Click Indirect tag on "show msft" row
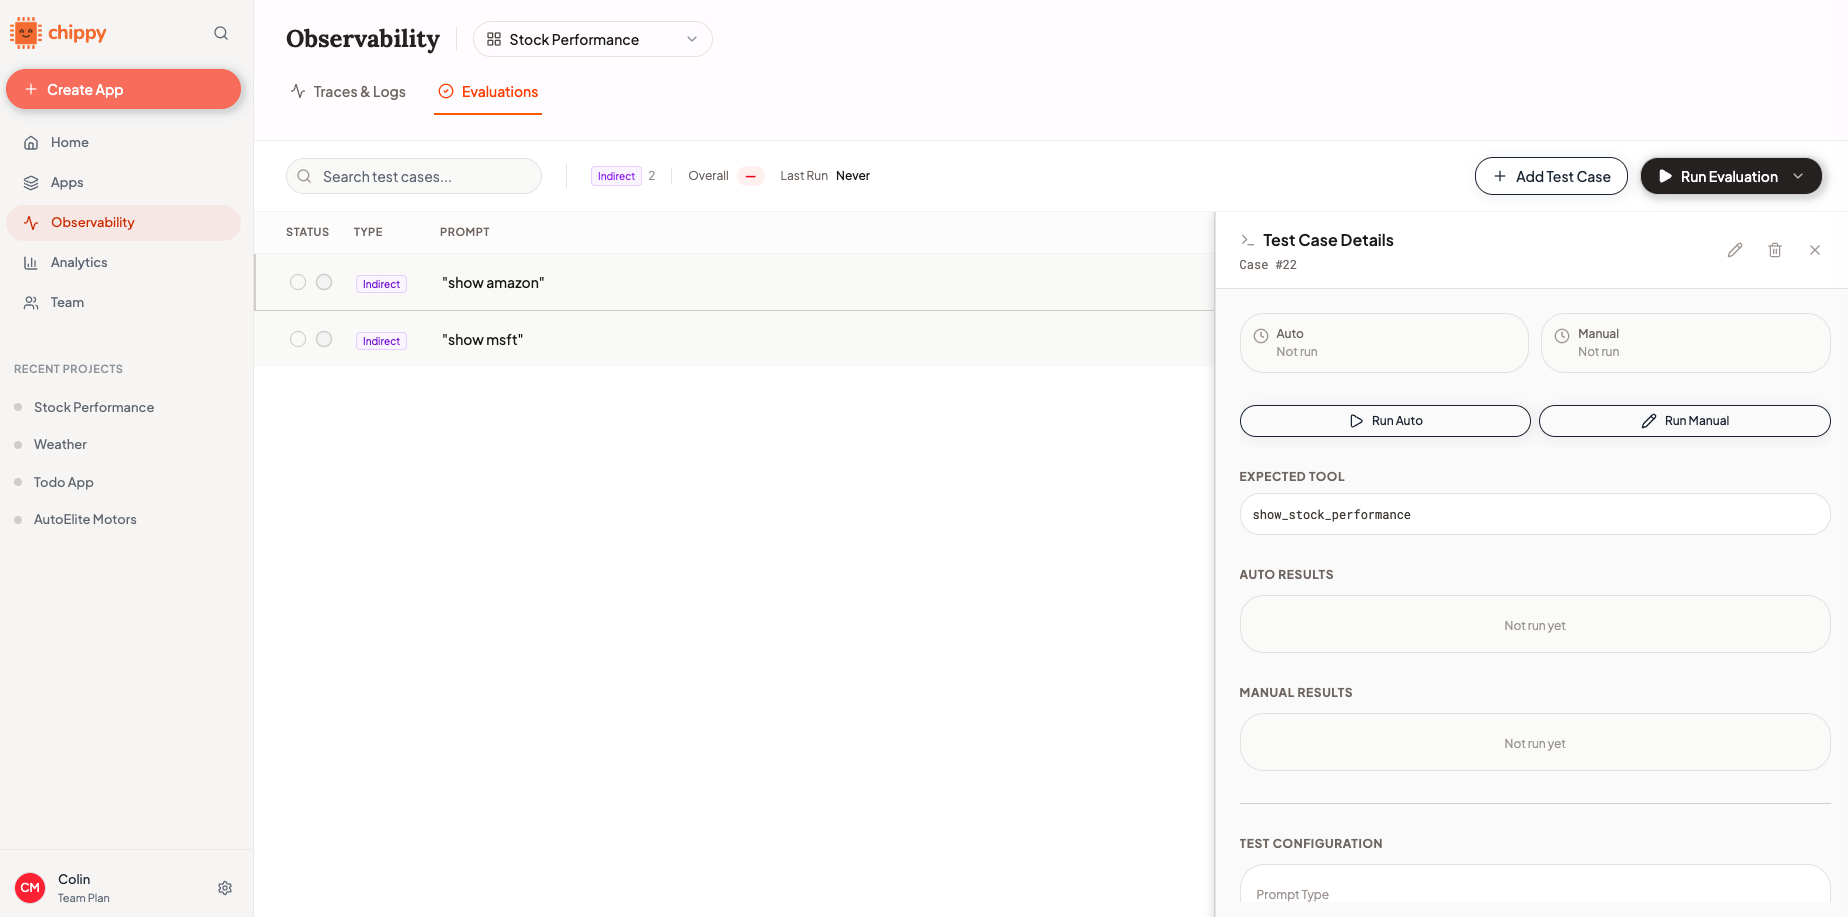Image resolution: width=1848 pixels, height=917 pixels. tap(381, 341)
